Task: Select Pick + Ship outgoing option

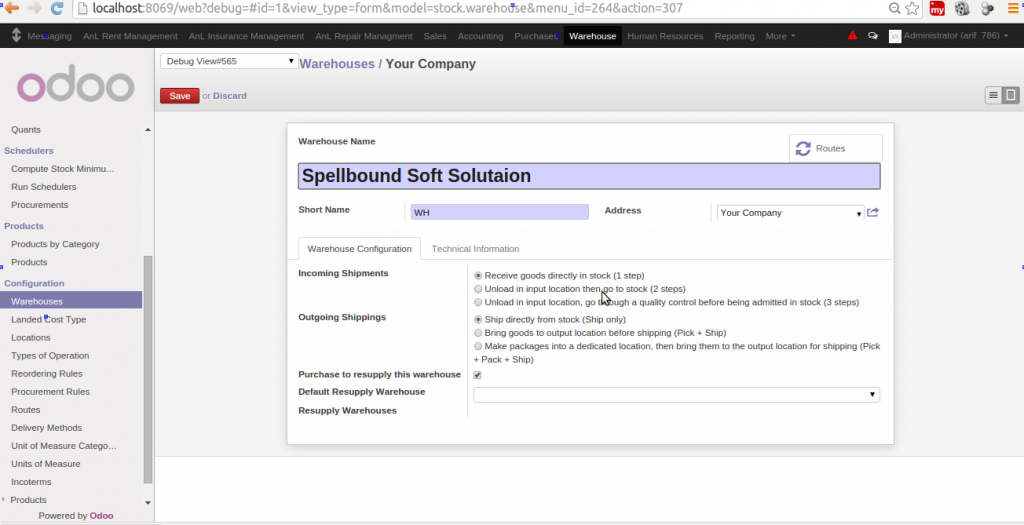Action: coord(478,332)
